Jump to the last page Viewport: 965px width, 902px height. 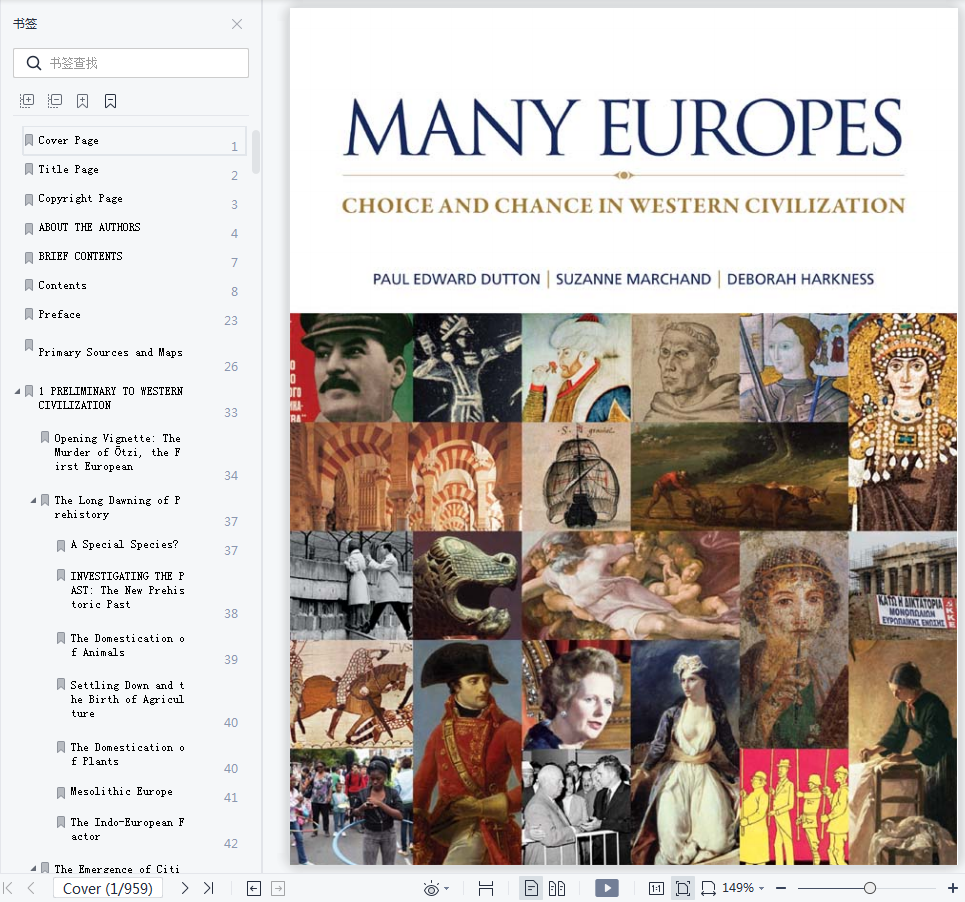(x=209, y=888)
